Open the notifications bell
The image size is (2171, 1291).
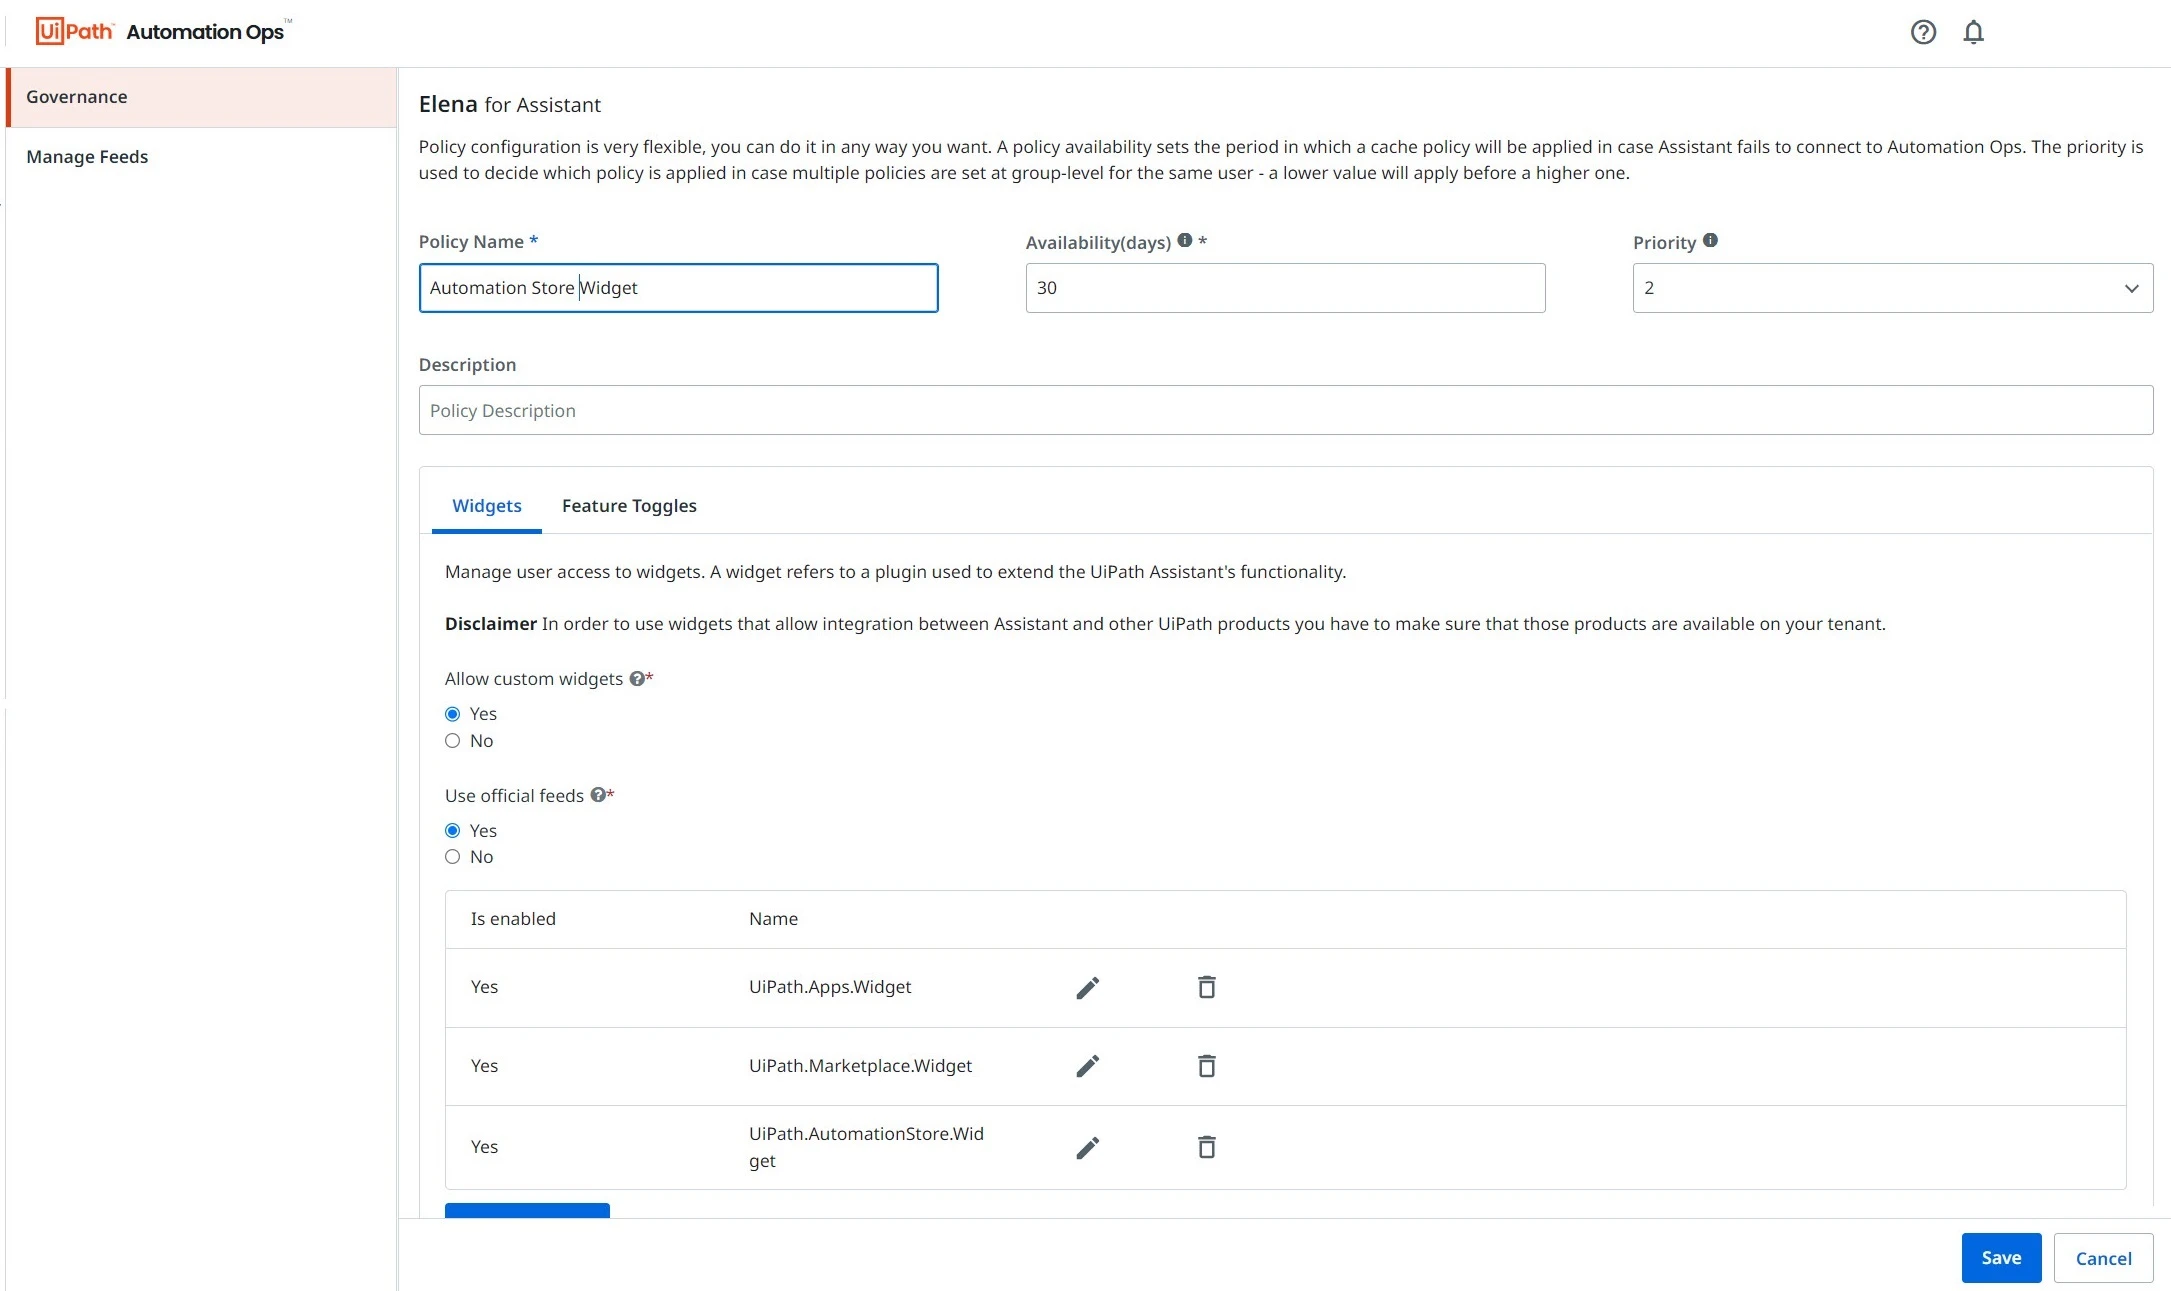(x=1973, y=32)
